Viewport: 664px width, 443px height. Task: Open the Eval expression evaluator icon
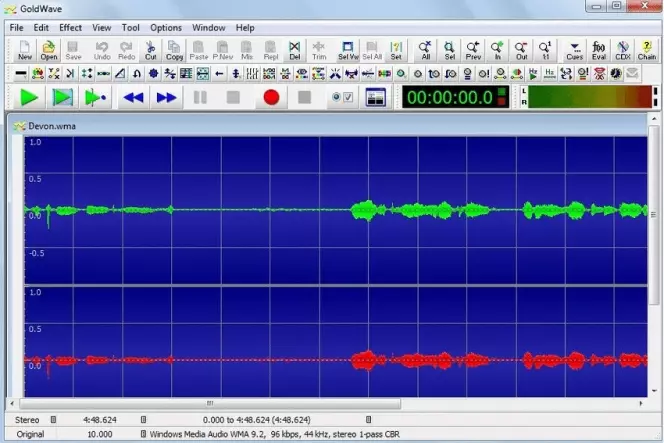[x=598, y=50]
